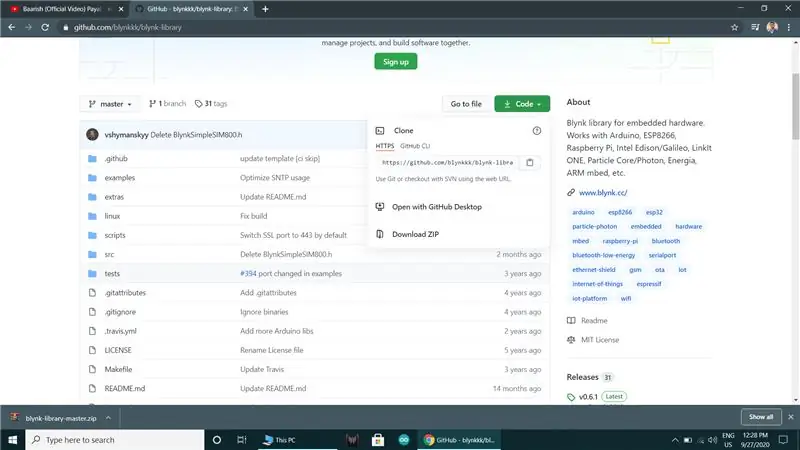
Task: Click the examples folder icon
Action: coord(92,178)
